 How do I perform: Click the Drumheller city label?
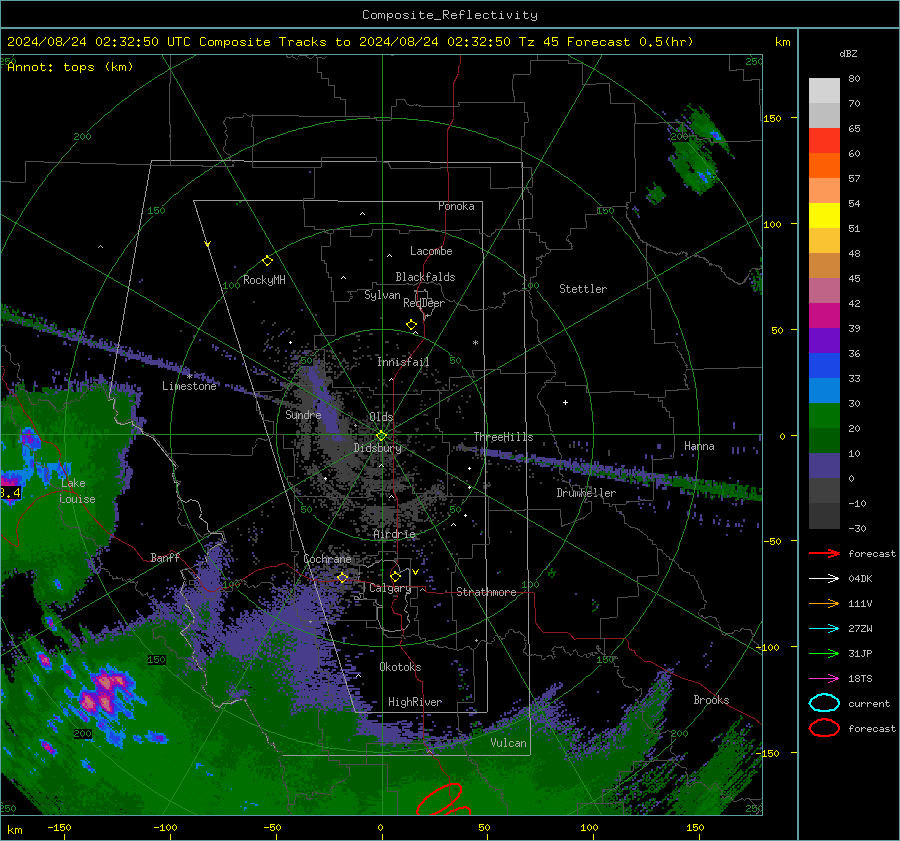586,493
